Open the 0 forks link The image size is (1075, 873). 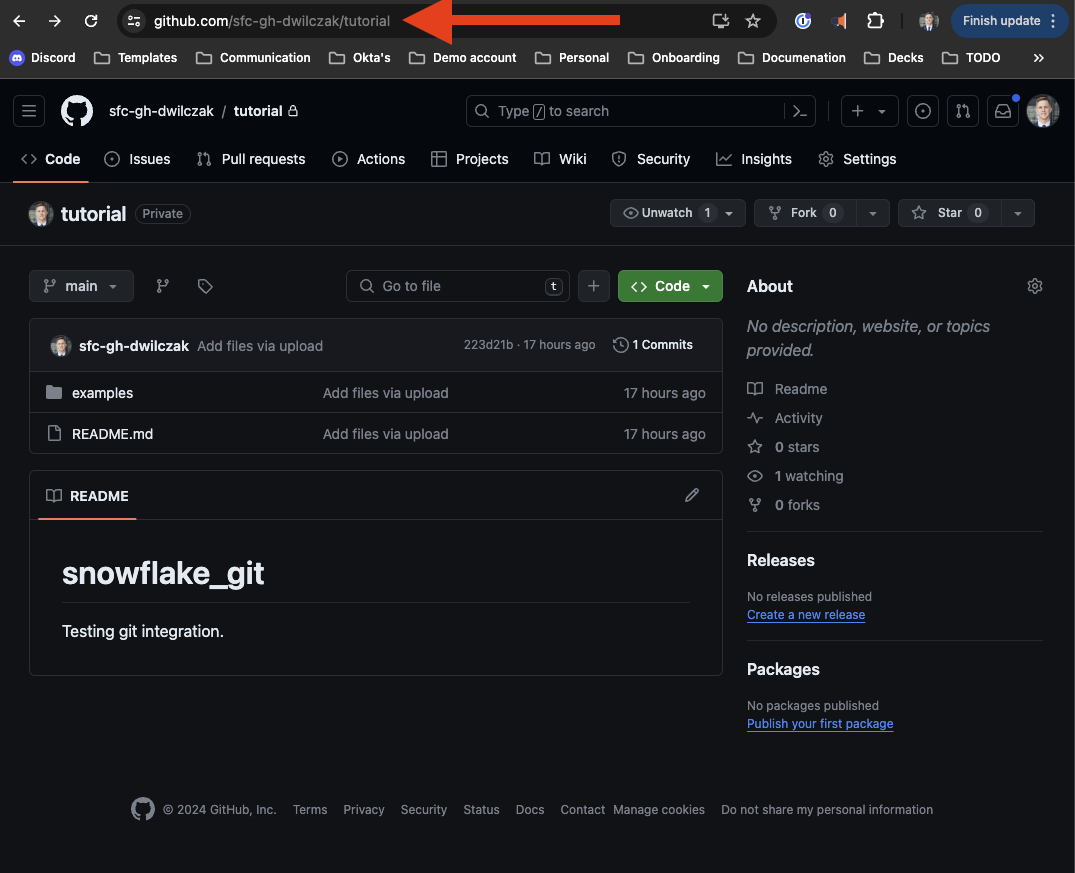[784, 505]
